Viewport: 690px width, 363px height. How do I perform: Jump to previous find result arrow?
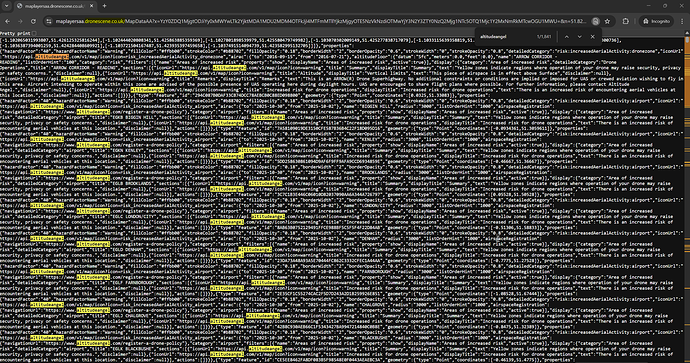(x=567, y=37)
